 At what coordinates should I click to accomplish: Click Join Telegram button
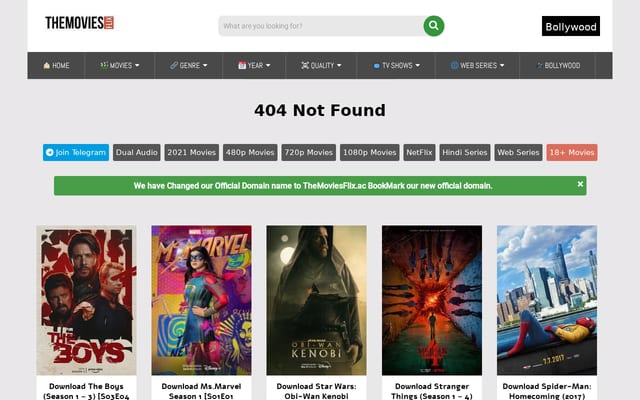coord(76,152)
